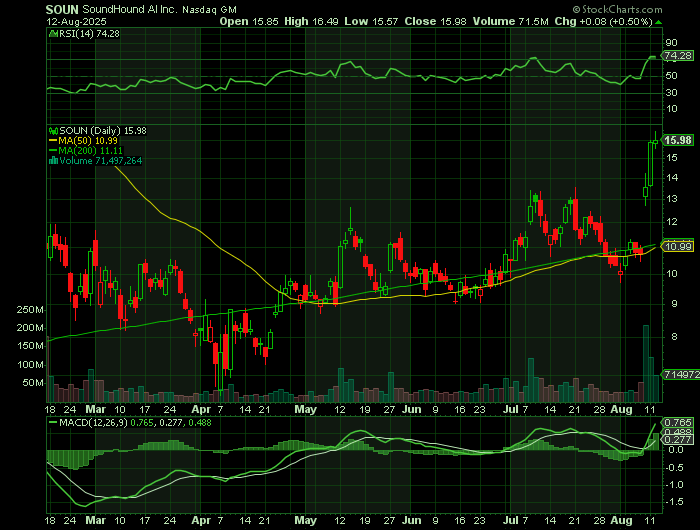
Task: Click the 0.765 MACD value tag on right
Action: [x=678, y=422]
